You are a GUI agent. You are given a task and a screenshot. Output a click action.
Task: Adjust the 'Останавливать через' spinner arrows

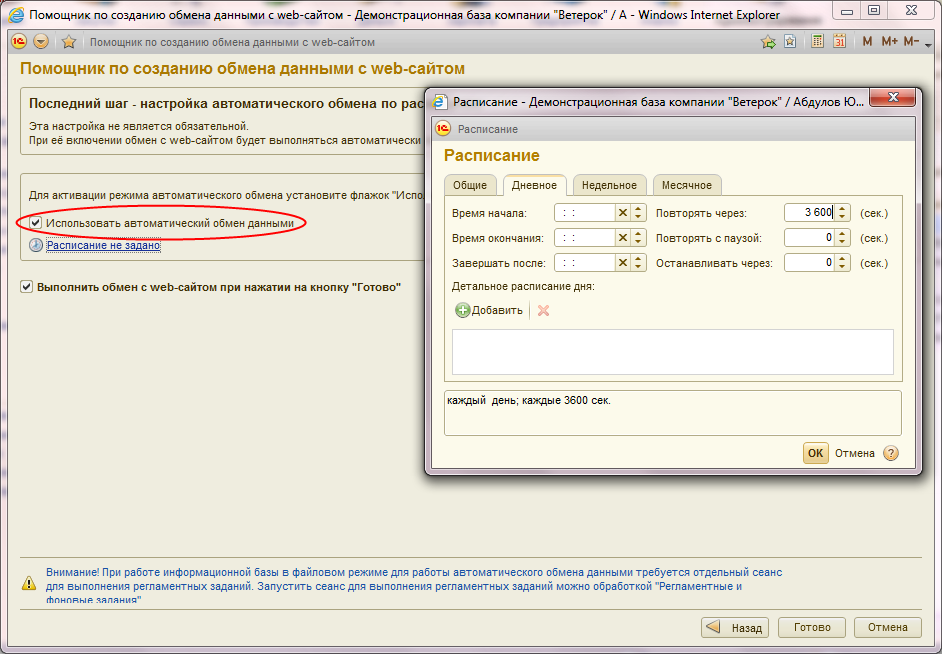tap(842, 263)
